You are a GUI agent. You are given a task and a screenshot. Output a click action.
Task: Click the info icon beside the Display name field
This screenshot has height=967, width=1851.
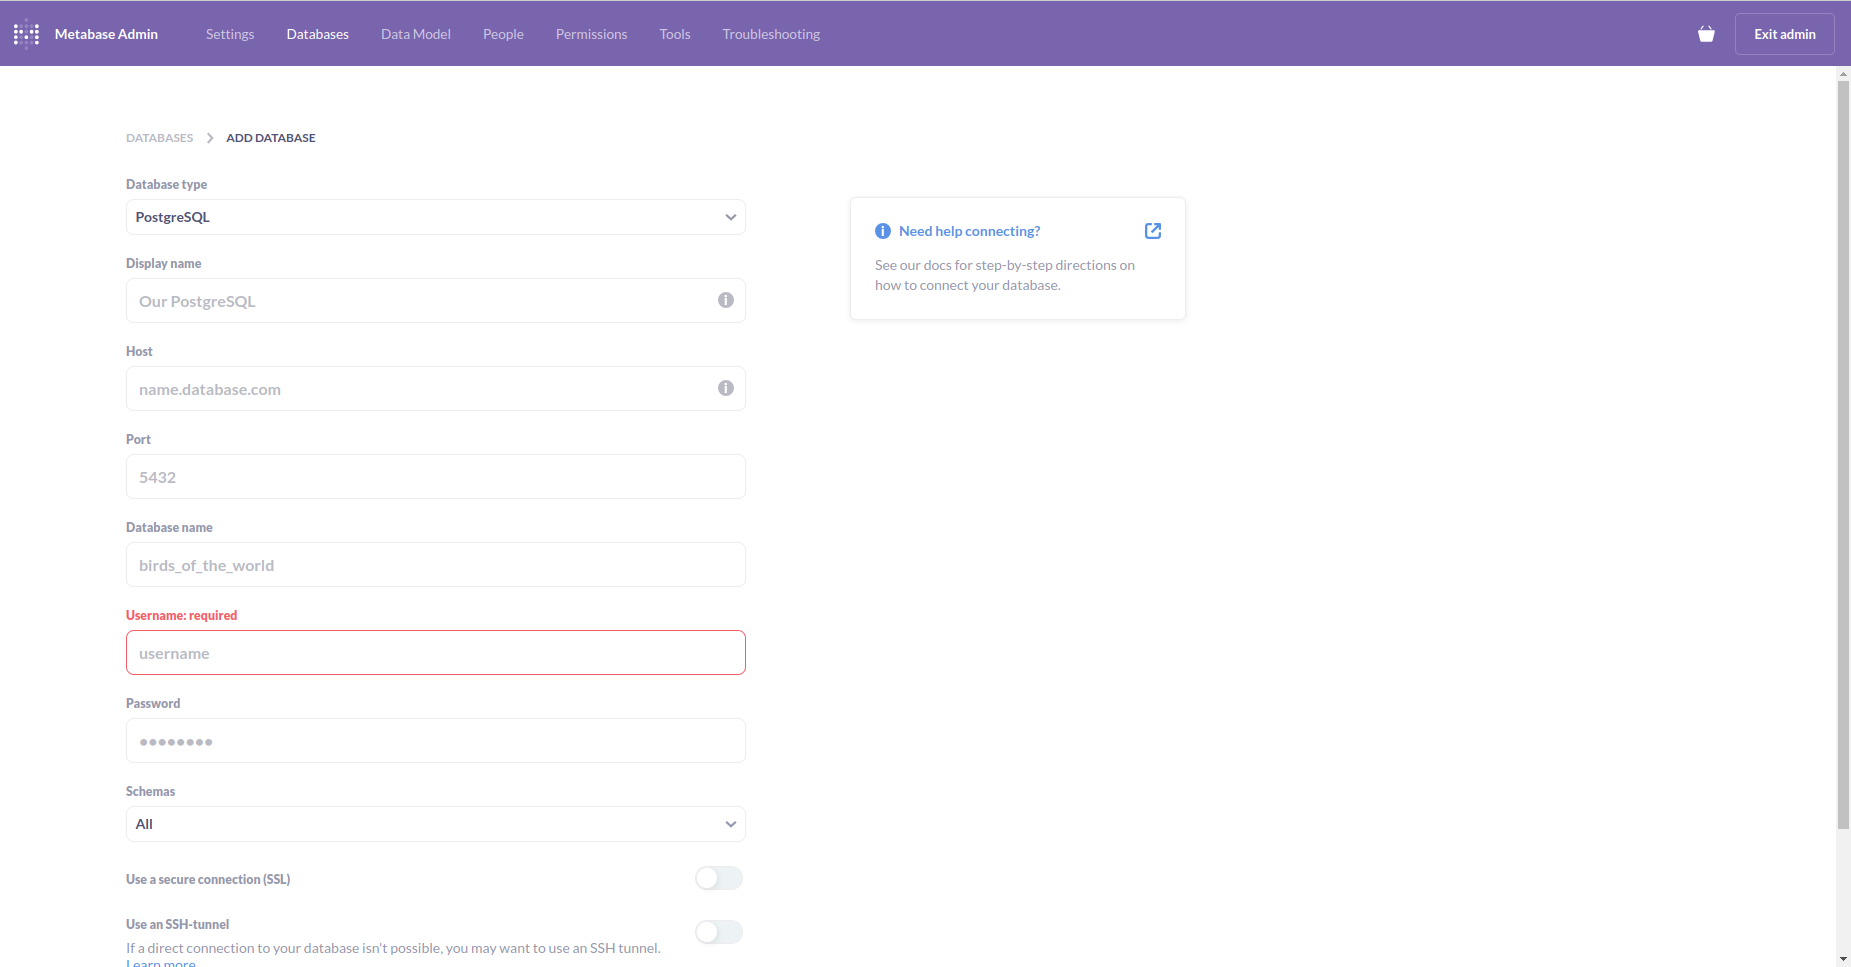[x=725, y=300]
